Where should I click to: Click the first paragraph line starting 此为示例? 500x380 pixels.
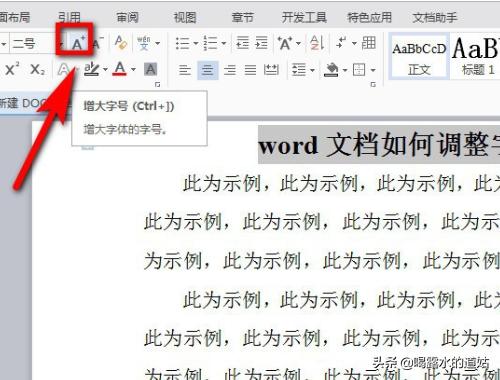(341, 183)
